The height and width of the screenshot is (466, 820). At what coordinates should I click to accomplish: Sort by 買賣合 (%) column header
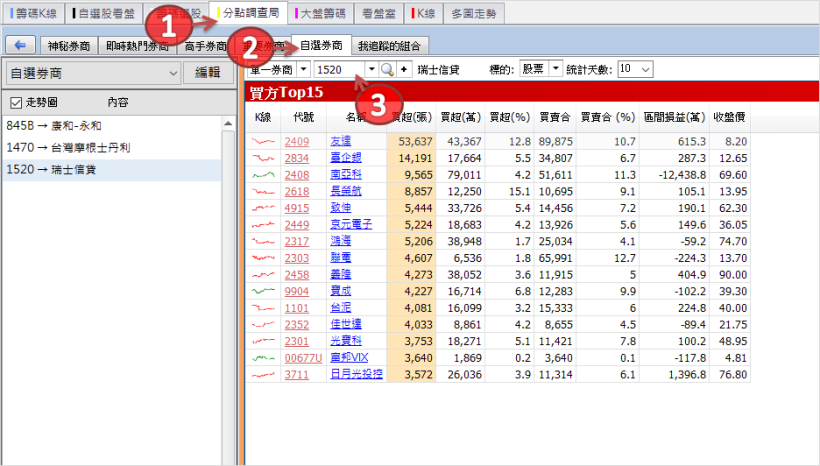point(607,118)
